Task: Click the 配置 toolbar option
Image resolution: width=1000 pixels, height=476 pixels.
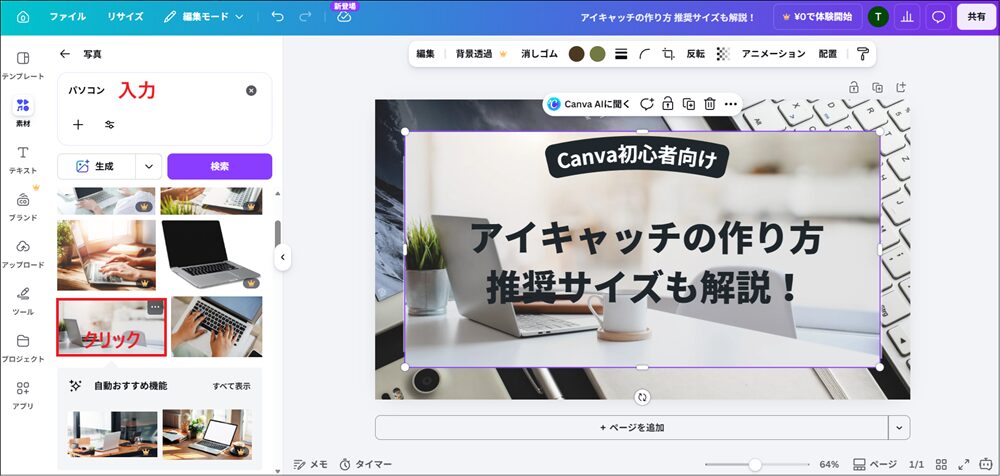Action: pos(828,54)
